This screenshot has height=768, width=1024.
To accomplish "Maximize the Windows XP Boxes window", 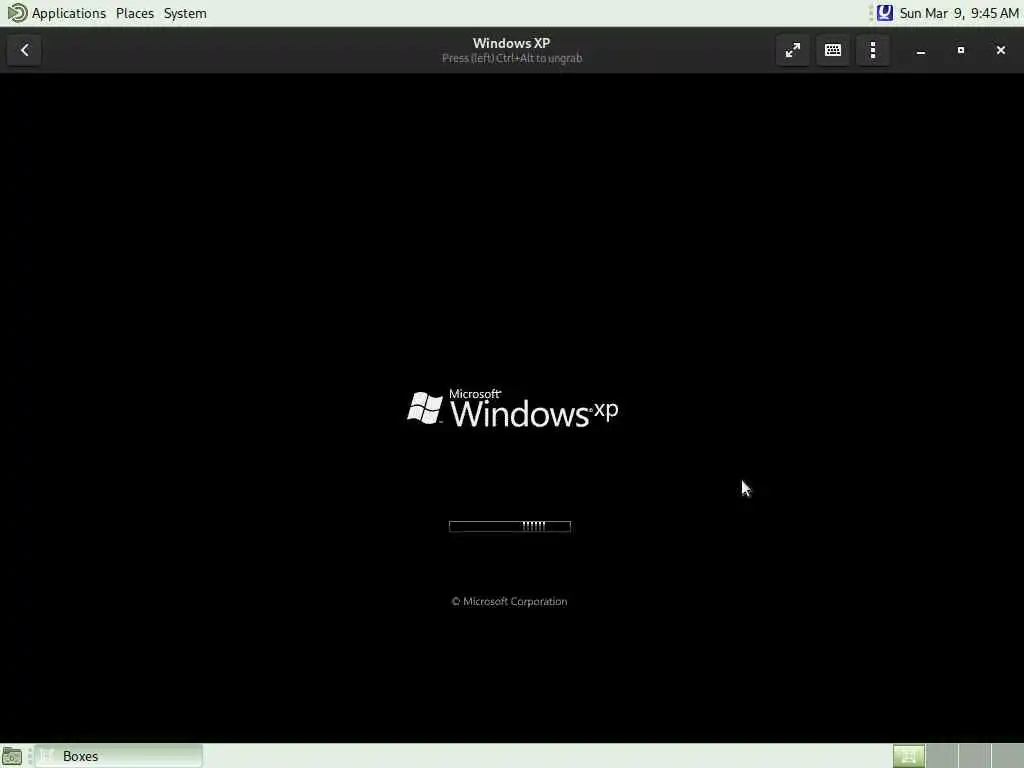I will [961, 50].
